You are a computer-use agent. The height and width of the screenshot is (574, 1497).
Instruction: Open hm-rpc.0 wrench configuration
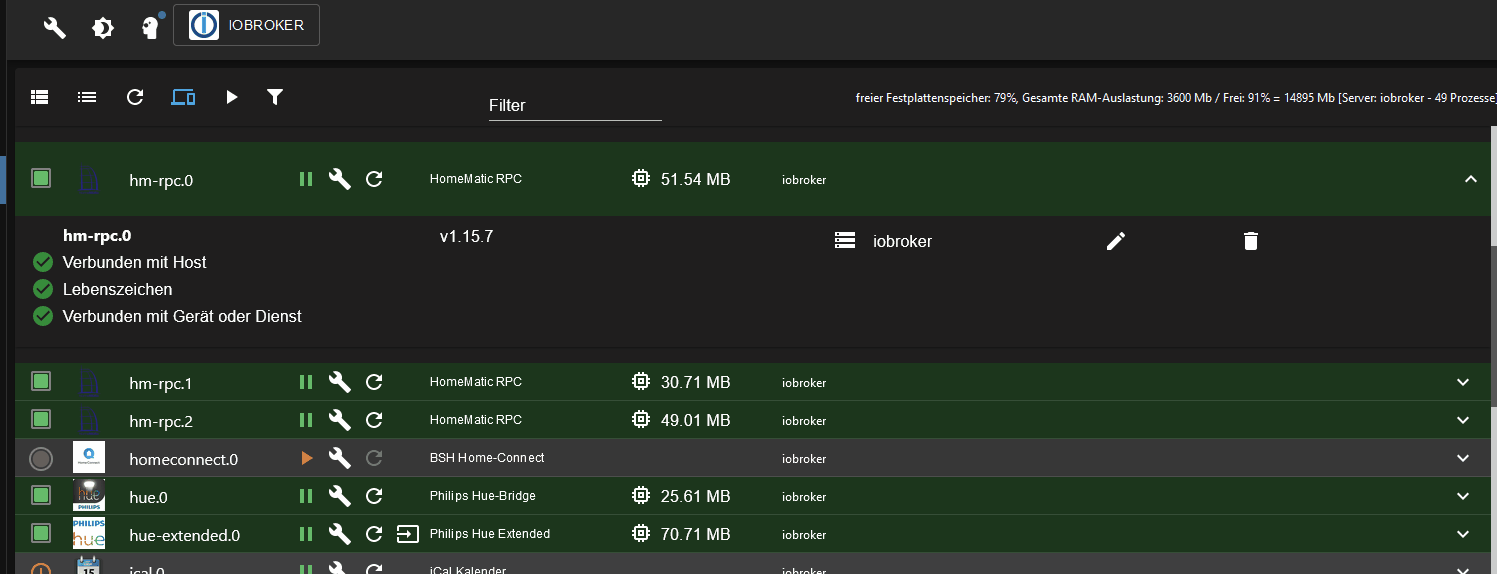pyautogui.click(x=340, y=179)
